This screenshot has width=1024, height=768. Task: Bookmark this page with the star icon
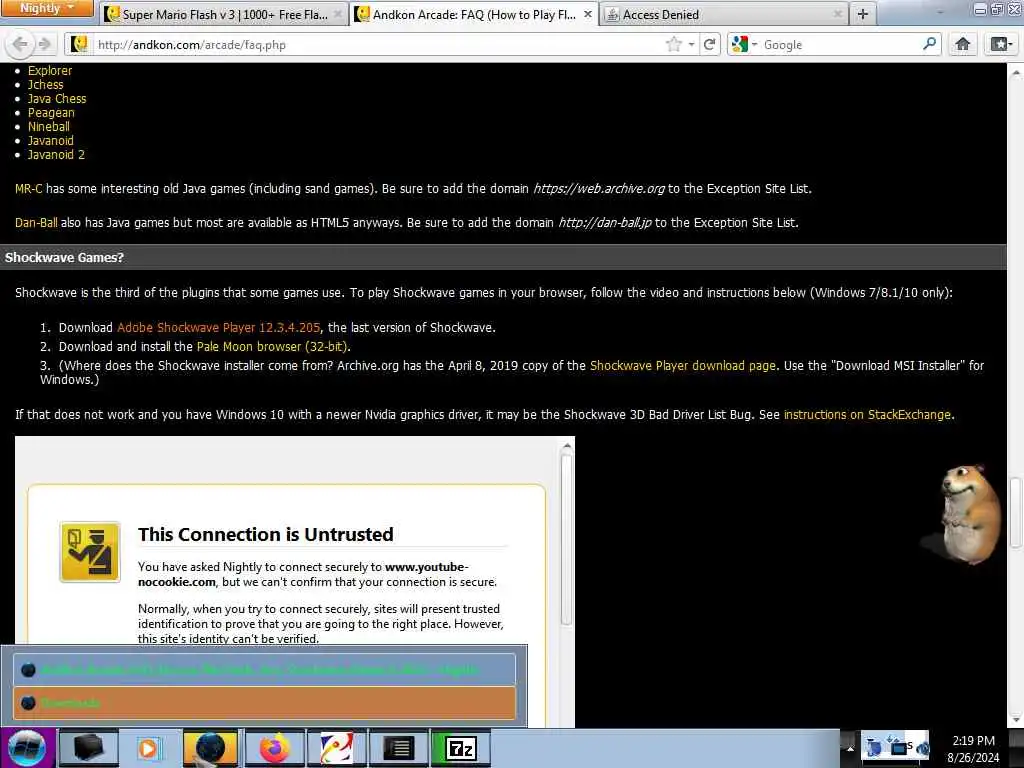[x=673, y=44]
